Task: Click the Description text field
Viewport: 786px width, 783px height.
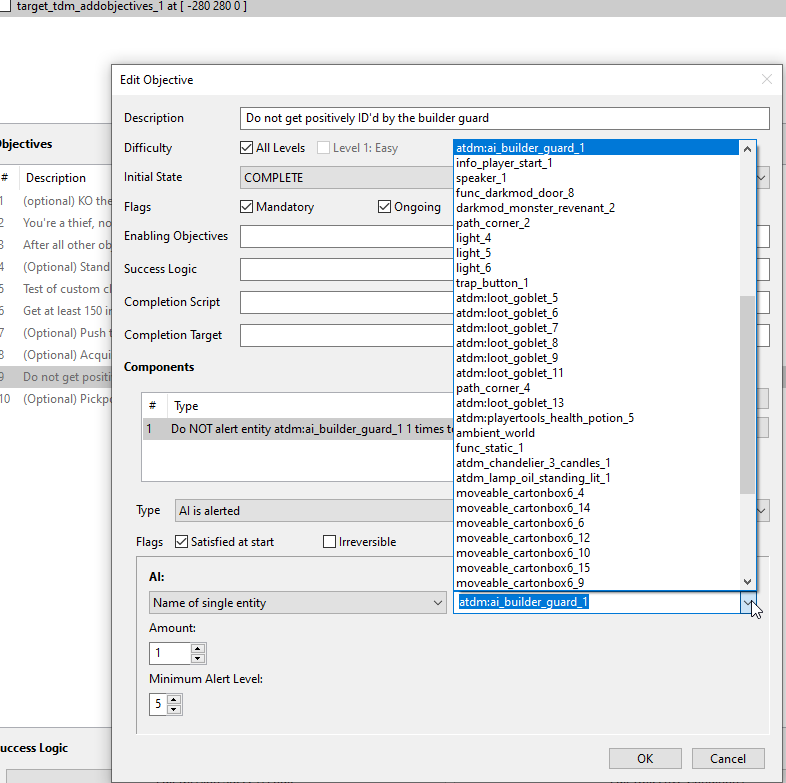Action: pyautogui.click(x=504, y=118)
